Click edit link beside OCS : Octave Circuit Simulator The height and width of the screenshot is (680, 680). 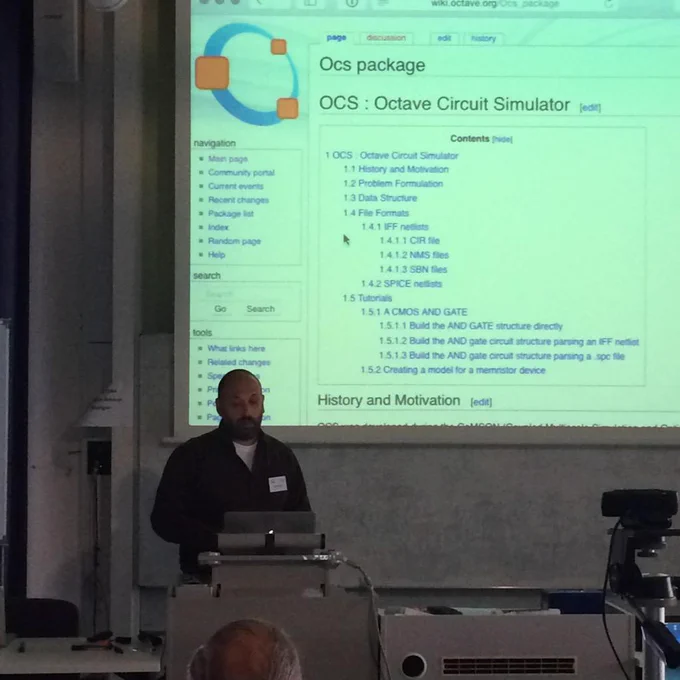pos(590,108)
